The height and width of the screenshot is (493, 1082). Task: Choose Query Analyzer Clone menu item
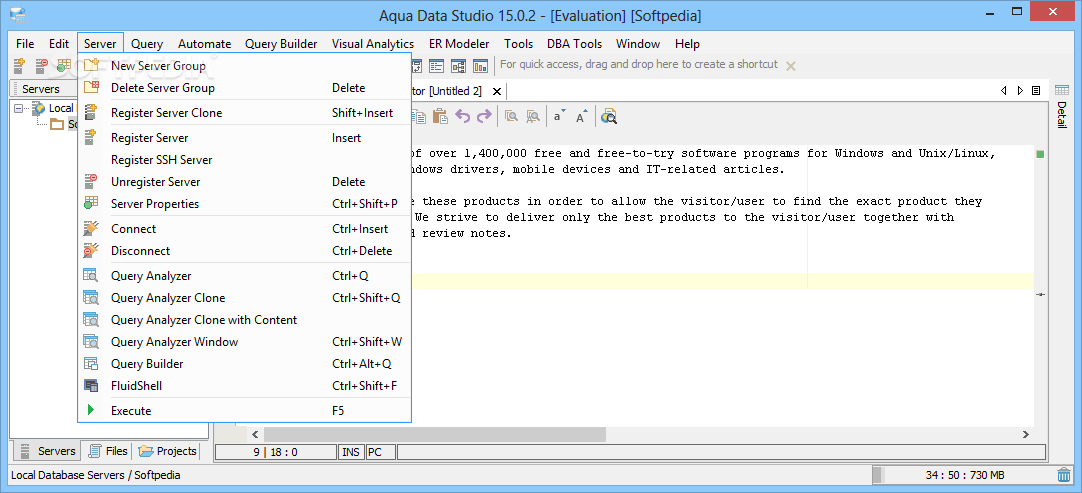[x=245, y=298]
